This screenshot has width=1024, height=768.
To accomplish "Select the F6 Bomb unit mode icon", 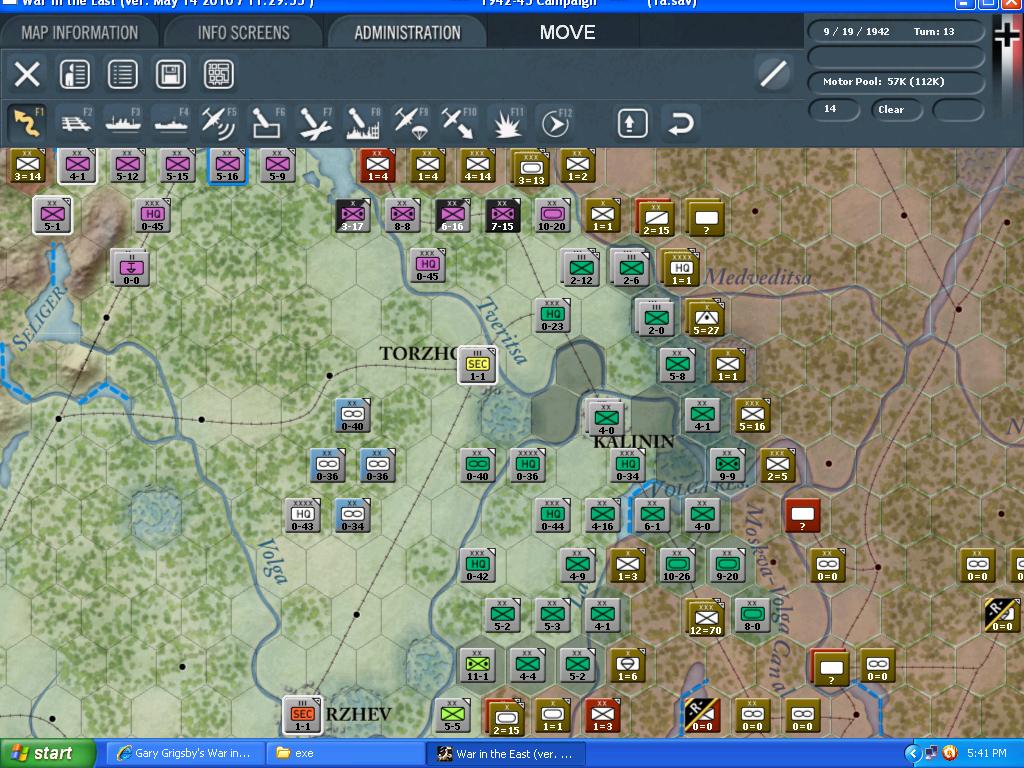I will (266, 122).
